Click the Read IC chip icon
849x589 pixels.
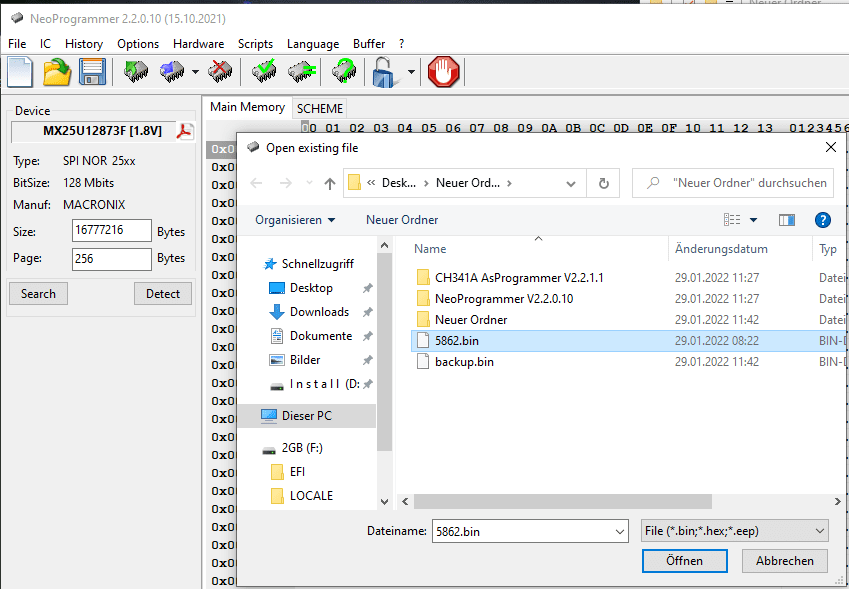pos(135,71)
